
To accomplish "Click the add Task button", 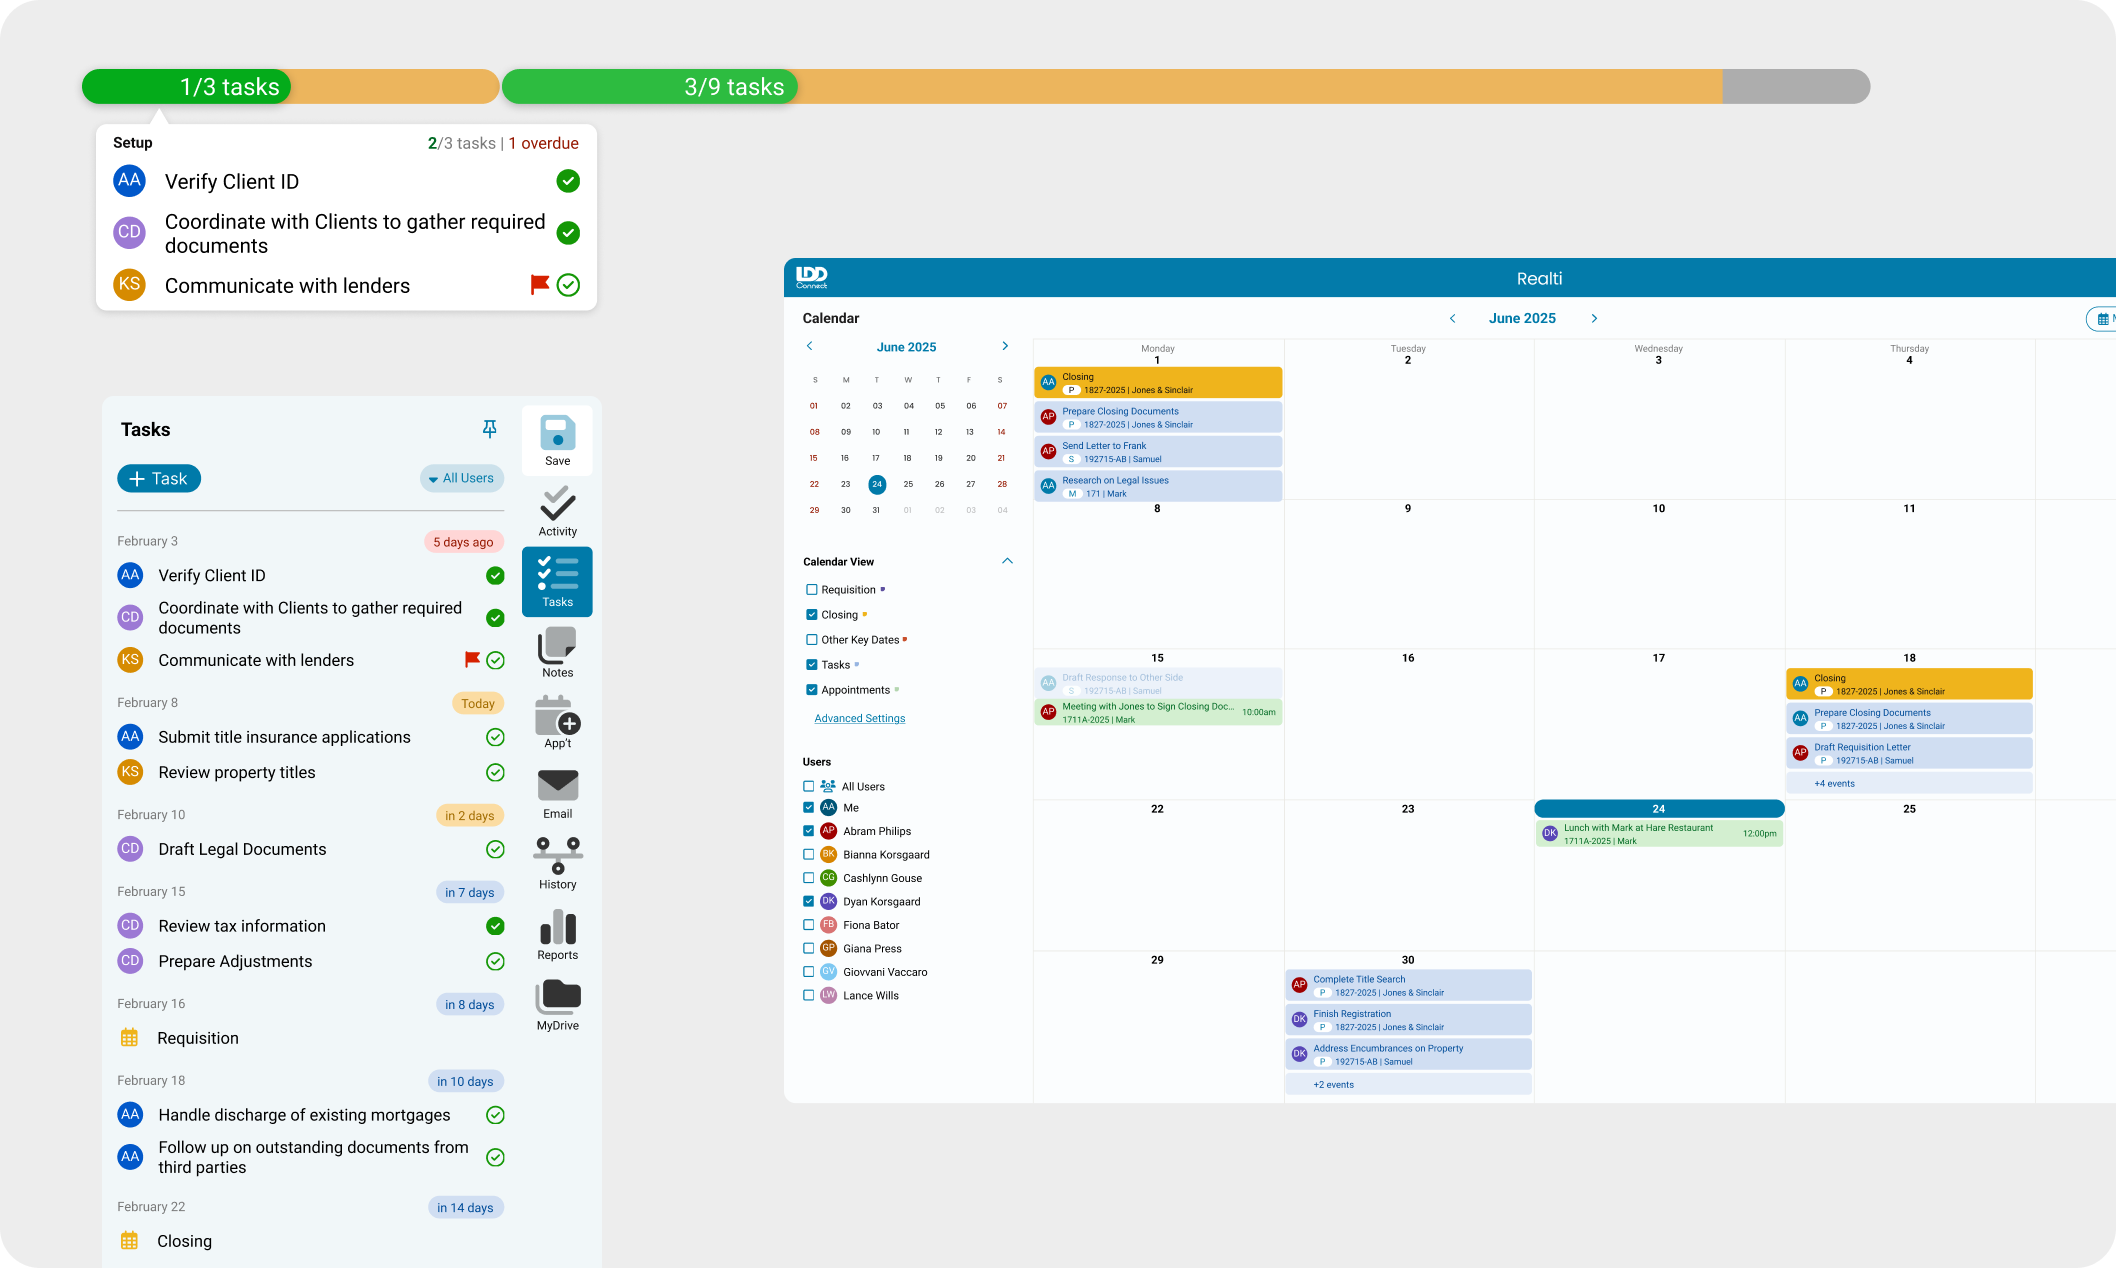I will point(159,479).
